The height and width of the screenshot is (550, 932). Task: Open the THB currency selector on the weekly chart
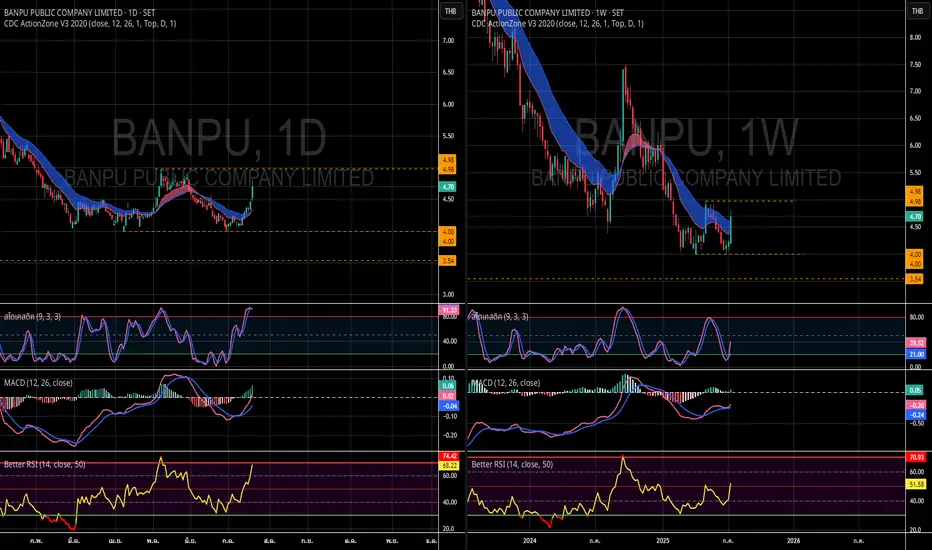coord(915,11)
